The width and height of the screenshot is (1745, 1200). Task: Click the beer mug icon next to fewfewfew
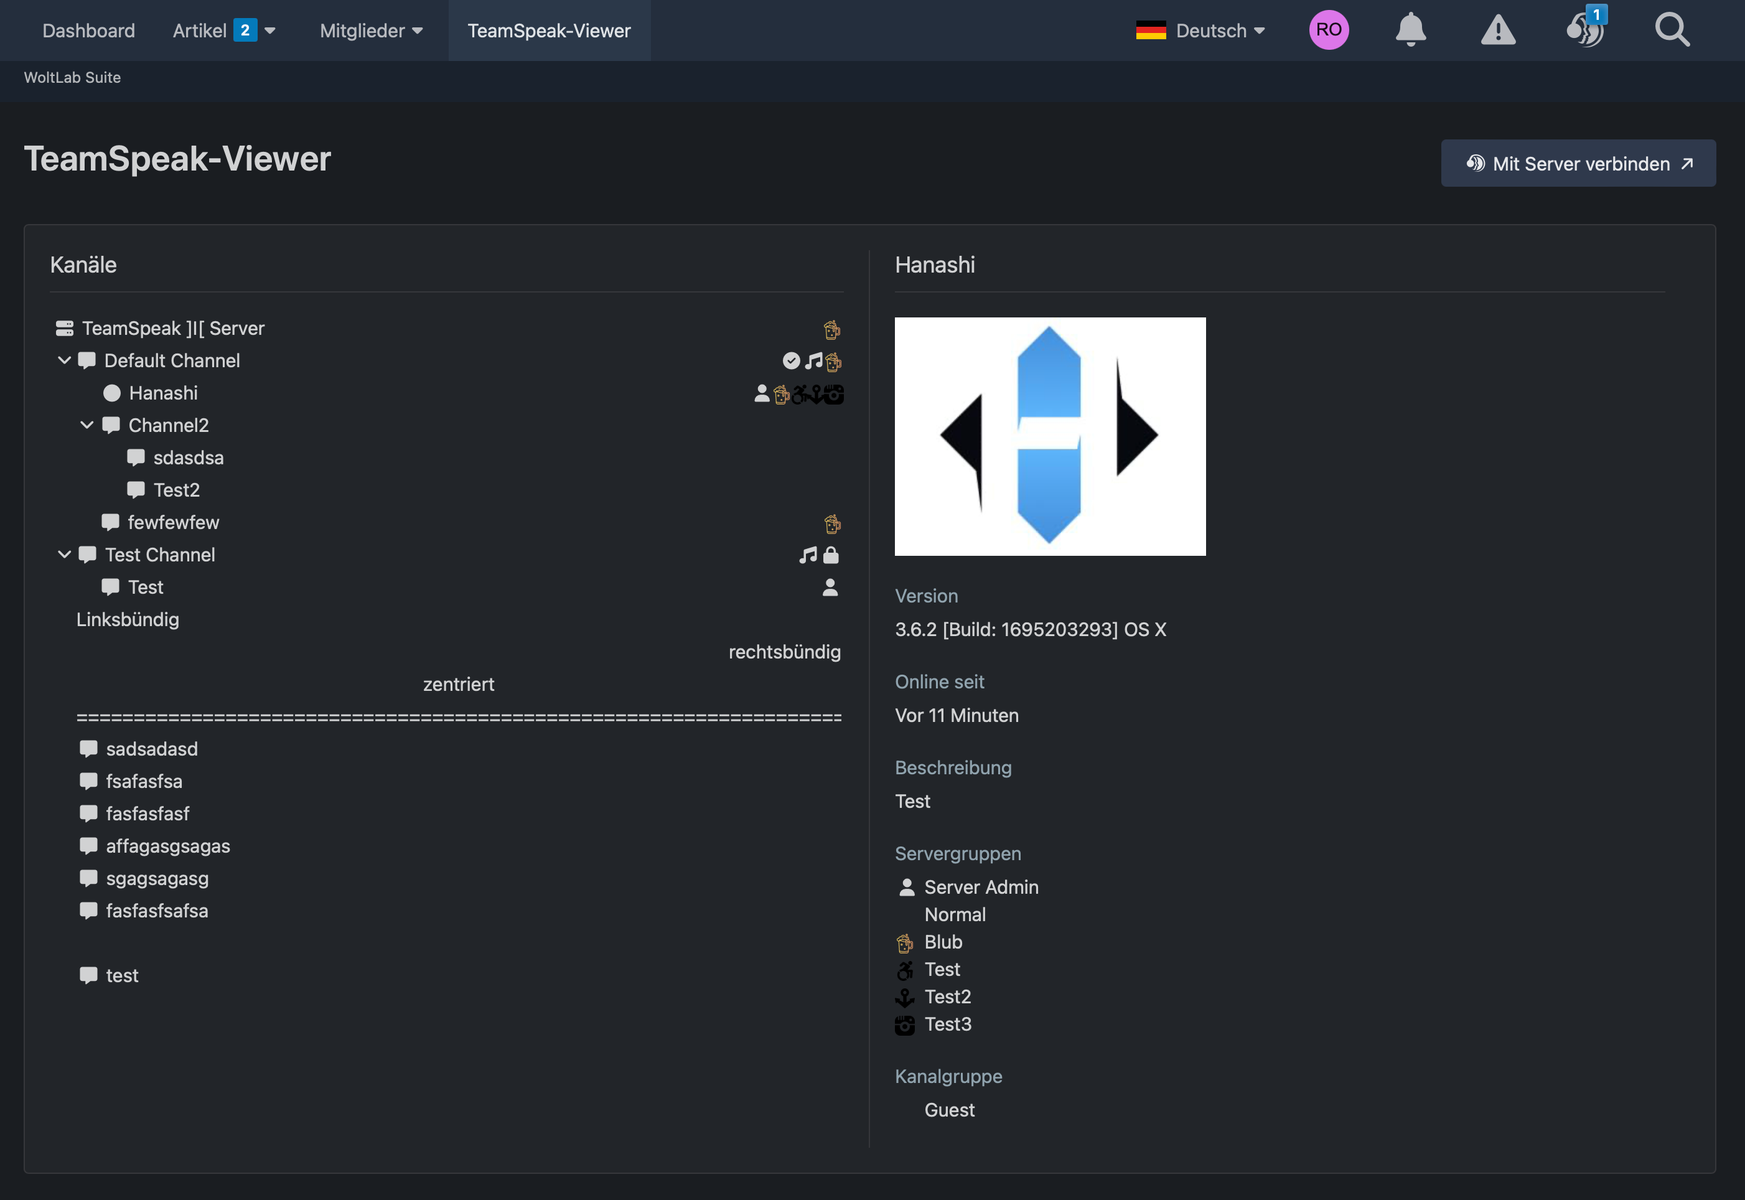point(832,523)
